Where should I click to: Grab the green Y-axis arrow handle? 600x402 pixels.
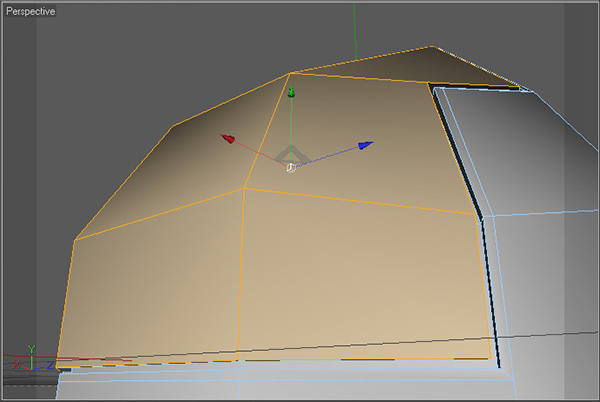(x=291, y=93)
